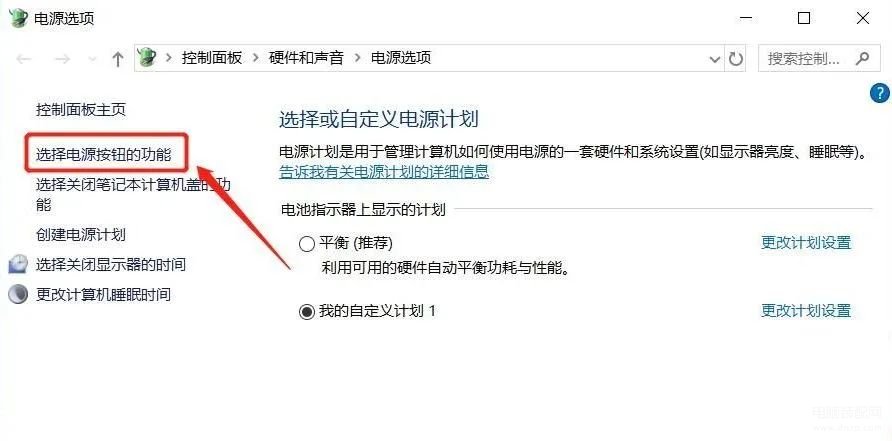
Task: Open 更改计划设置 for 平衡 plan
Action: coord(806,243)
